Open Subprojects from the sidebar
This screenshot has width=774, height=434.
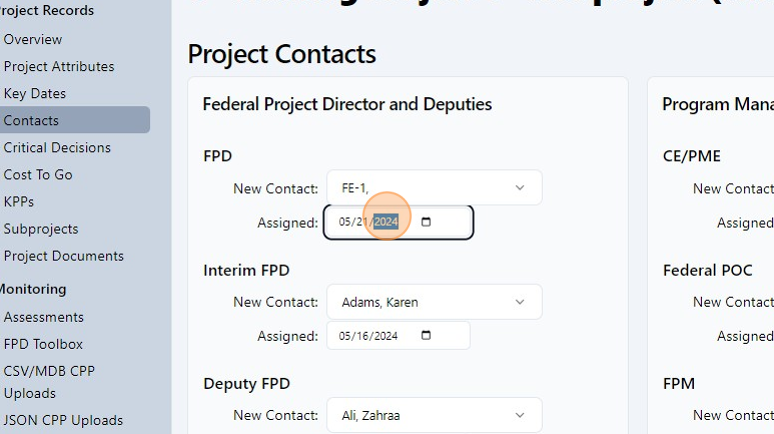click(41, 229)
